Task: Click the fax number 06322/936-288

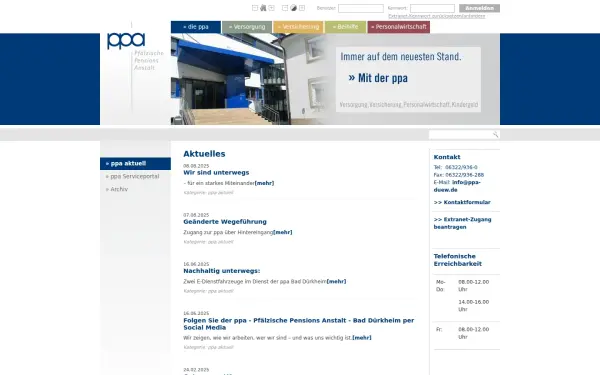Action: tap(465, 175)
